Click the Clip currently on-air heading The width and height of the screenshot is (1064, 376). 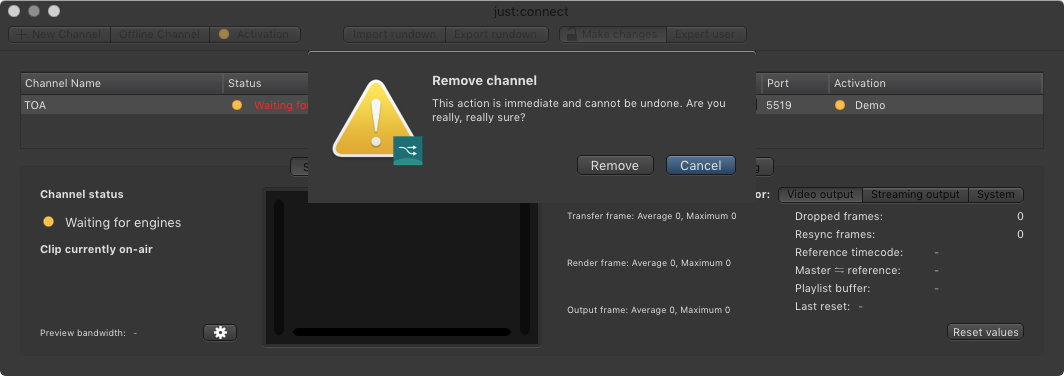pyautogui.click(x=96, y=249)
